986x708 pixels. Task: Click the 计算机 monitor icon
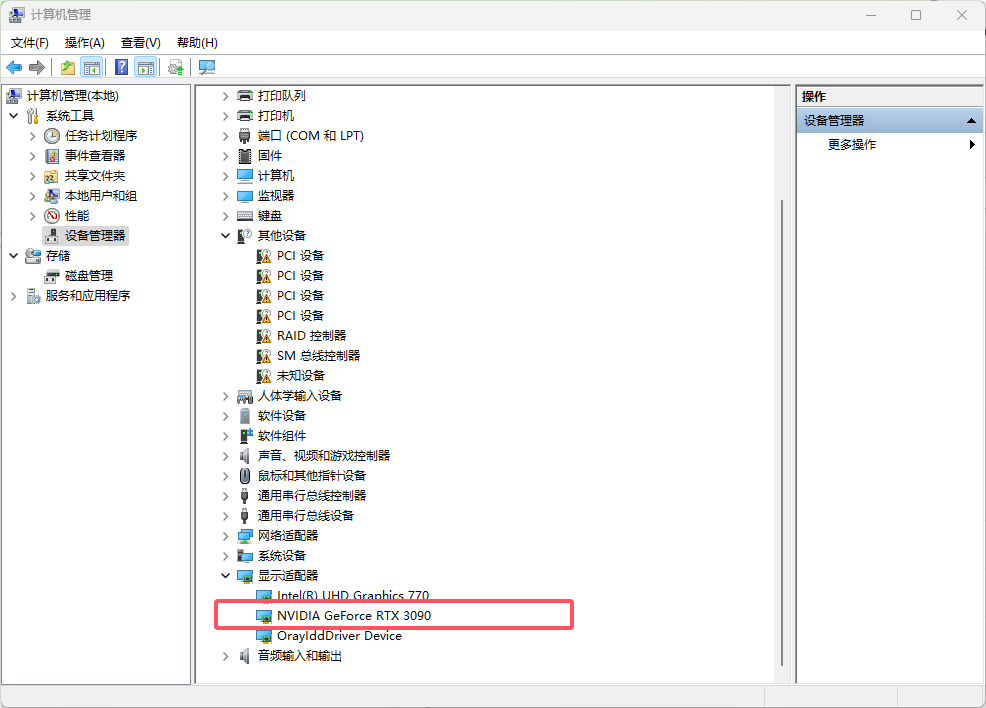pyautogui.click(x=245, y=176)
